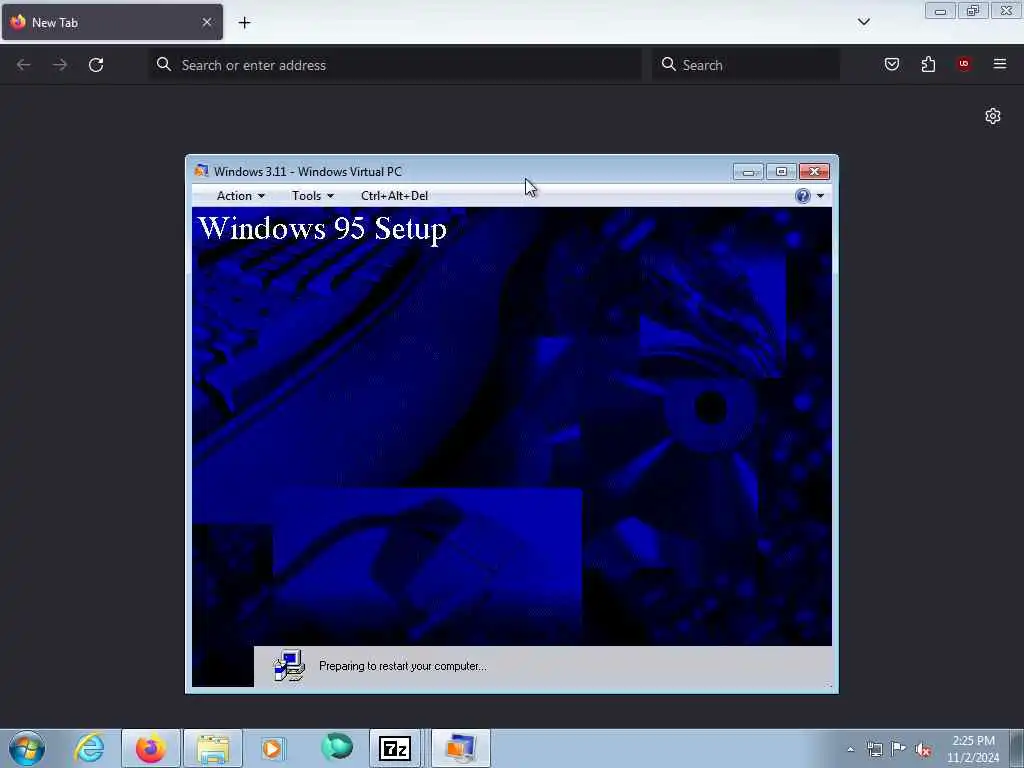Close the Firefox window
Image resolution: width=1024 pixels, height=768 pixels.
[1007, 11]
